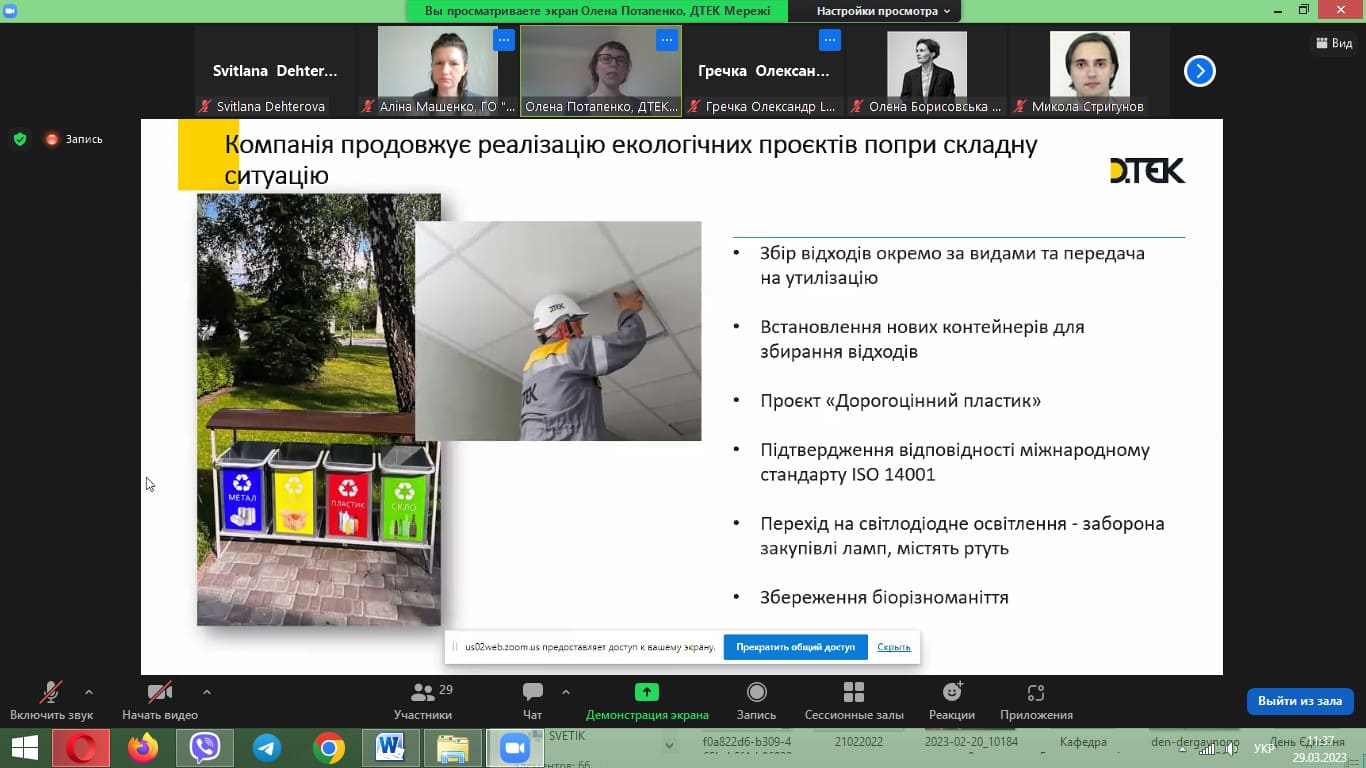Click bullet text about ISO 14001
The width and height of the screenshot is (1366, 768).
click(x=955, y=462)
